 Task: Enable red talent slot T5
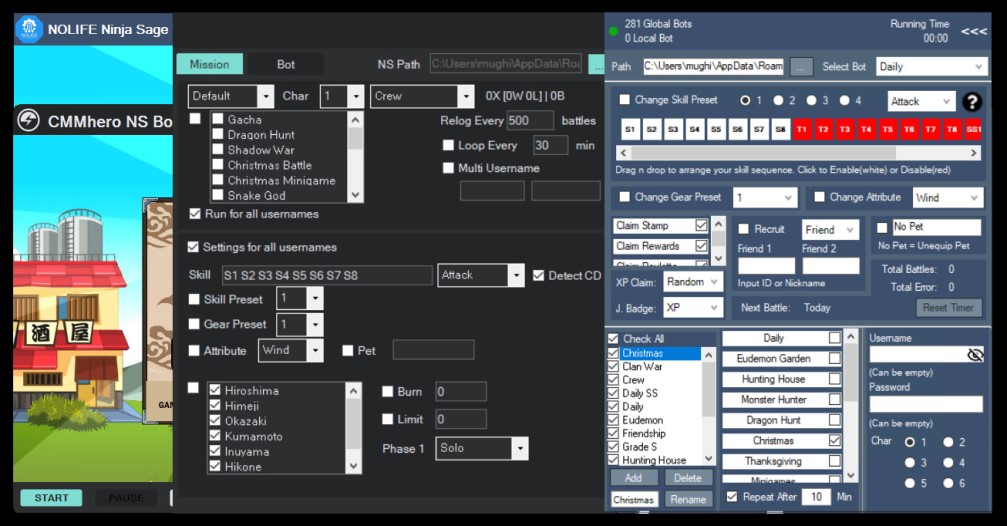point(888,129)
